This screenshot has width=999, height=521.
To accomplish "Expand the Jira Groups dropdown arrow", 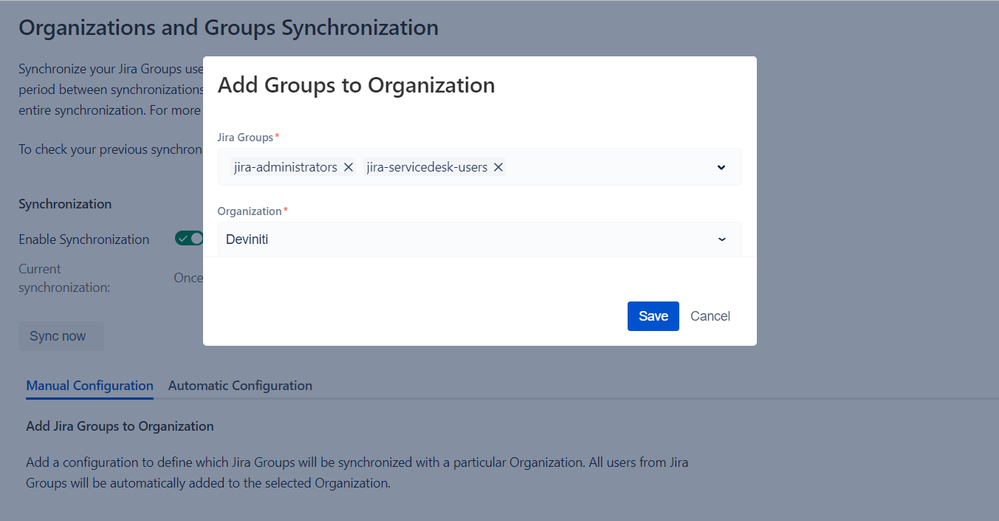I will [721, 168].
